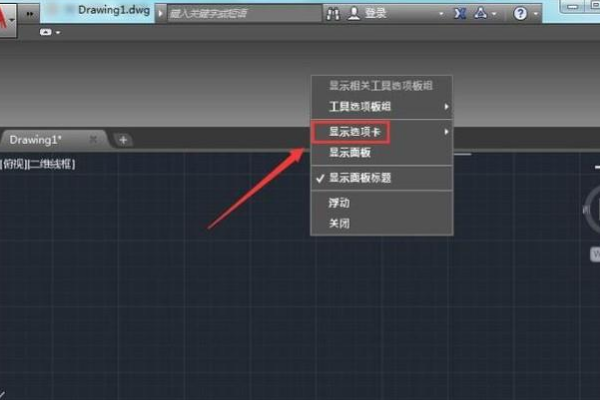The width and height of the screenshot is (600, 400).
Task: Click the binoculars search icon
Action: (333, 14)
